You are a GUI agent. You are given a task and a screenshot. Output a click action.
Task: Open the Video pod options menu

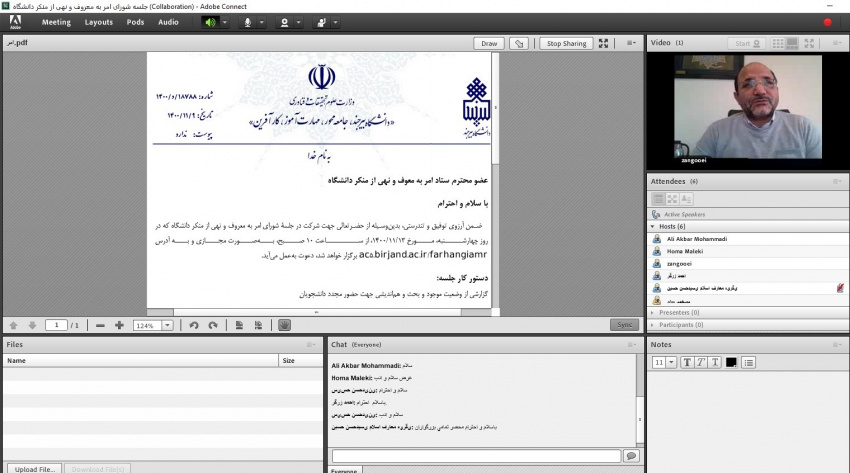(x=837, y=43)
